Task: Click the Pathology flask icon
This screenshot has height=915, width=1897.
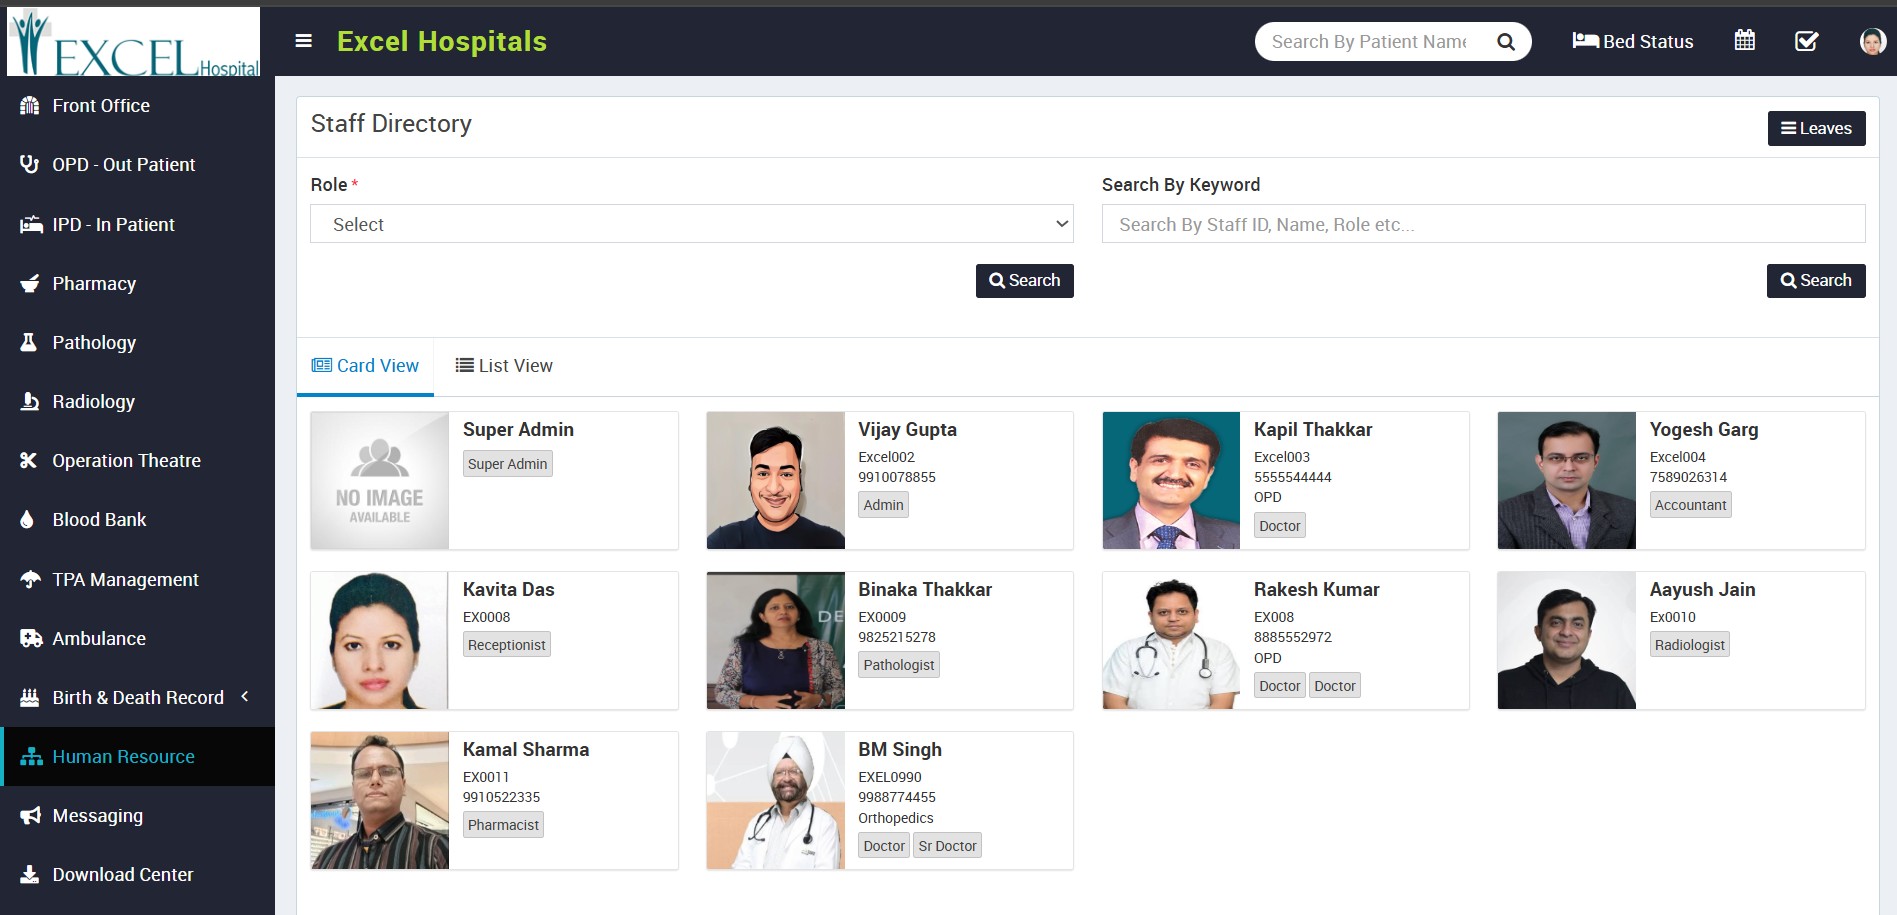Action: tap(29, 343)
